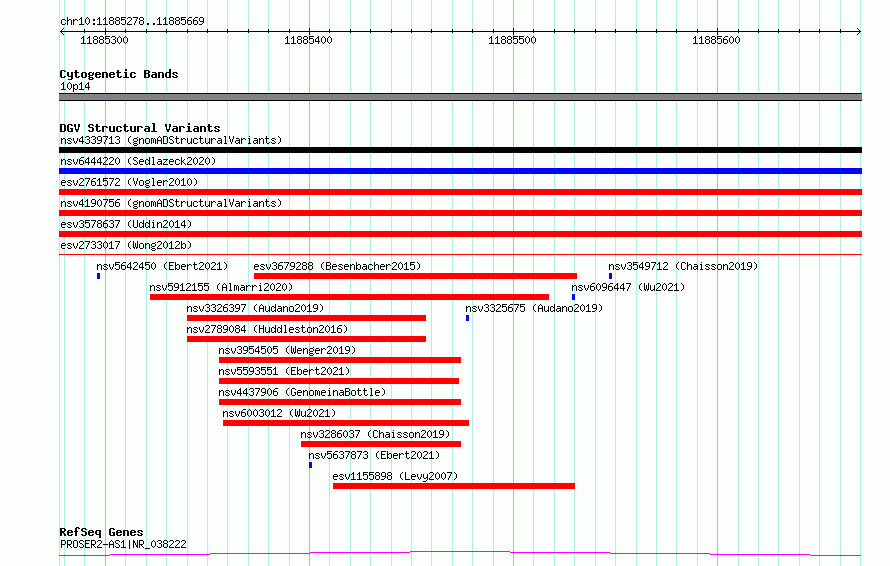Click the nsv4339713 gnomAD black variant bar
Image resolution: width=890 pixels, height=566 pixels.
point(460,150)
